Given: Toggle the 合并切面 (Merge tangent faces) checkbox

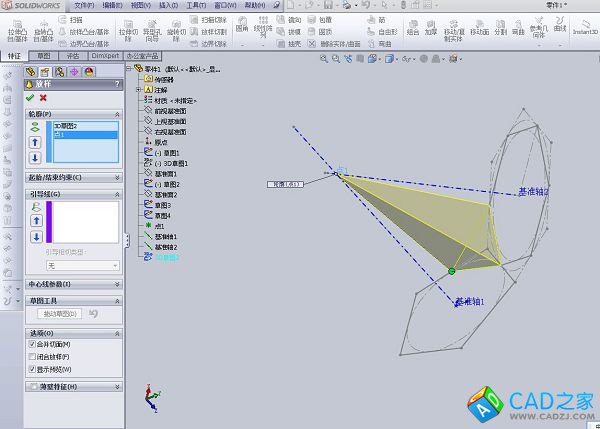Looking at the screenshot, I should 32,344.
